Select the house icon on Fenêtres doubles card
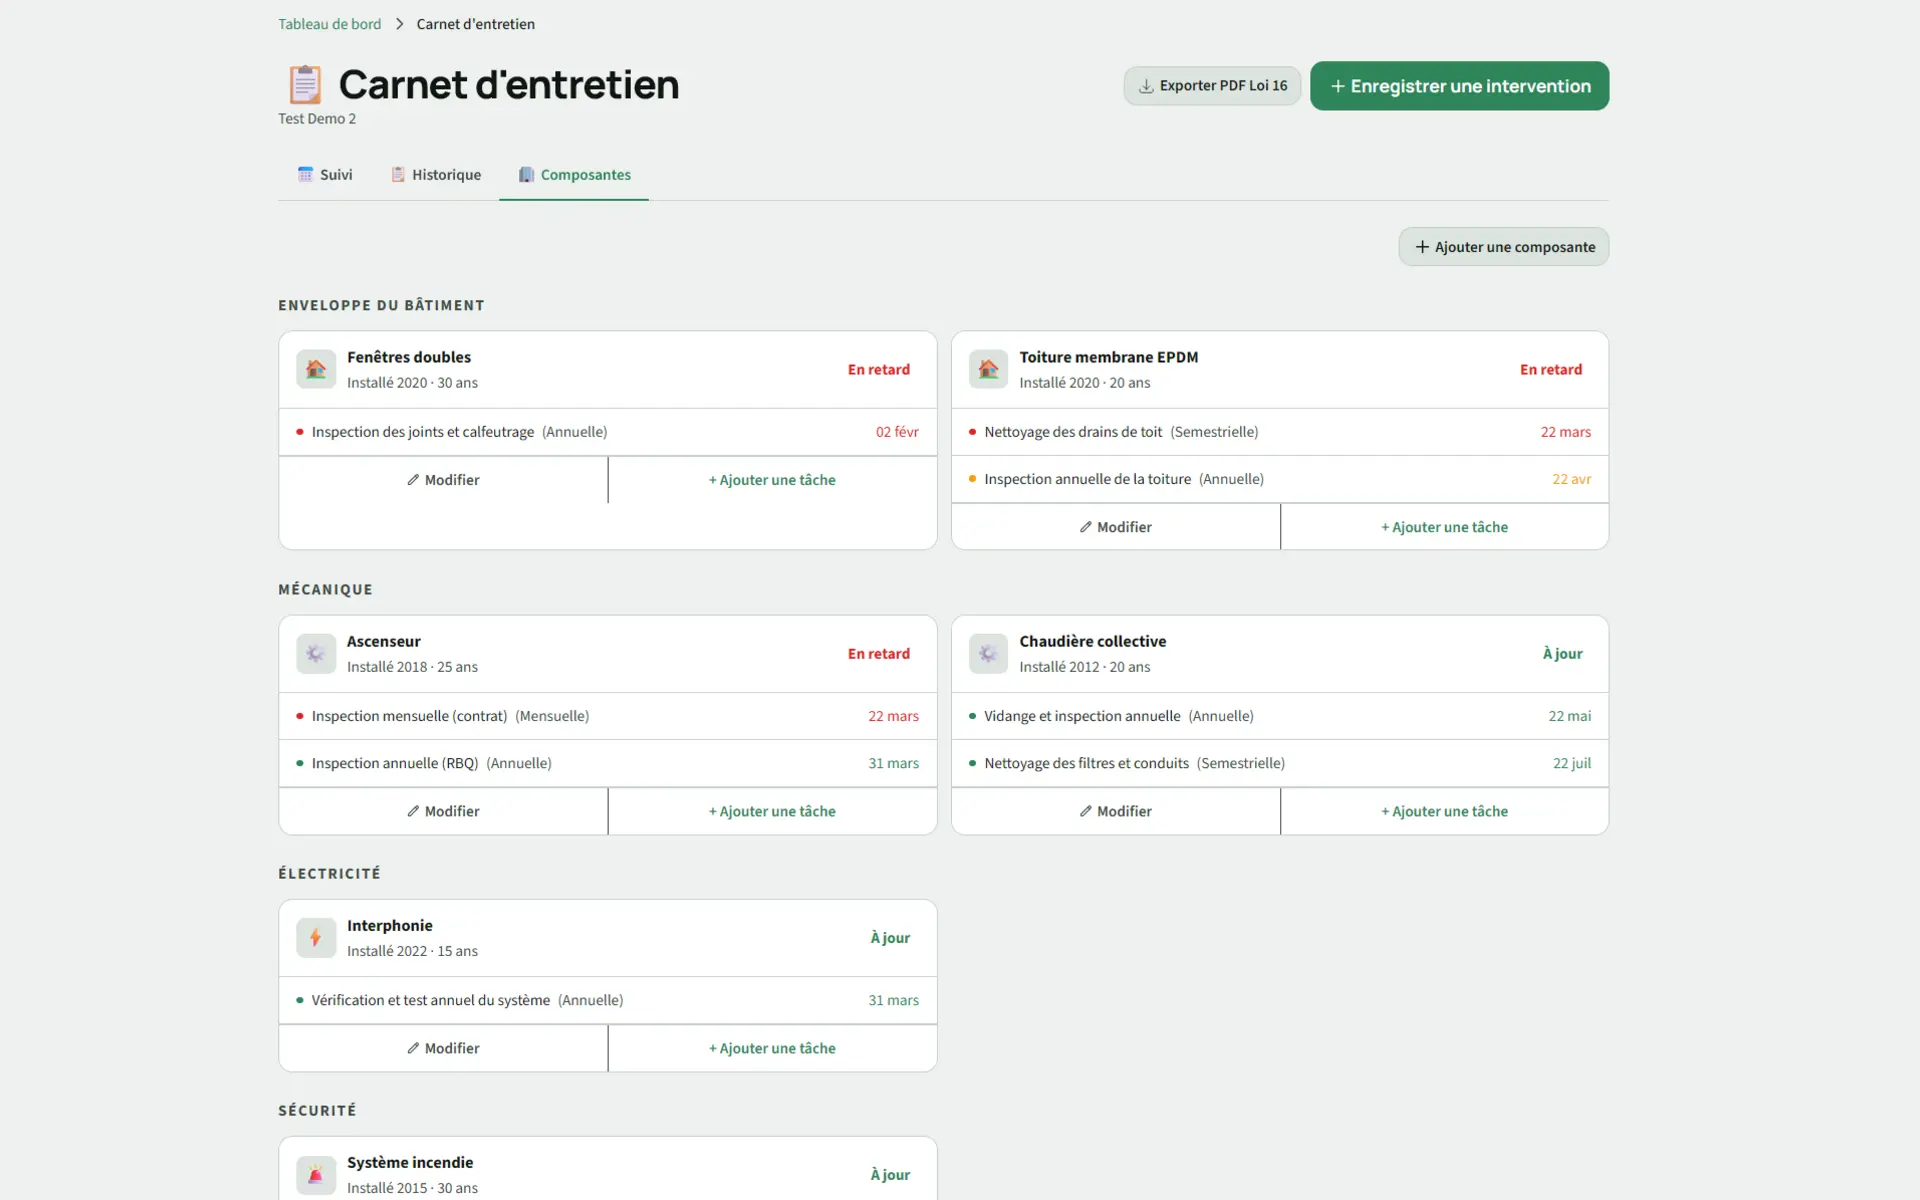This screenshot has height=1200, width=1920. click(x=315, y=369)
